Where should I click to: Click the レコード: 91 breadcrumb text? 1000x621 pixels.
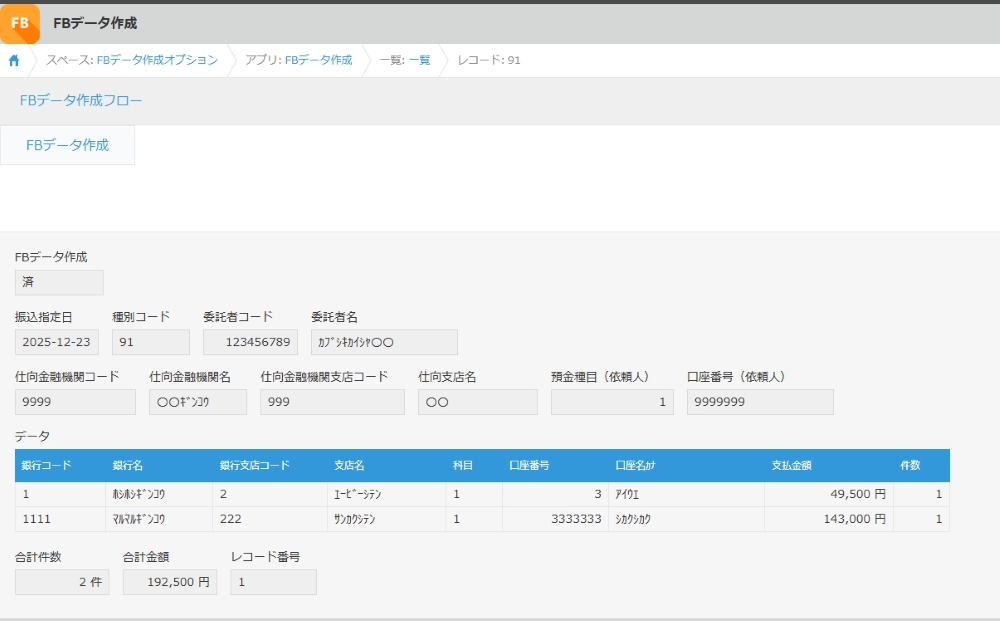pyautogui.click(x=489, y=60)
